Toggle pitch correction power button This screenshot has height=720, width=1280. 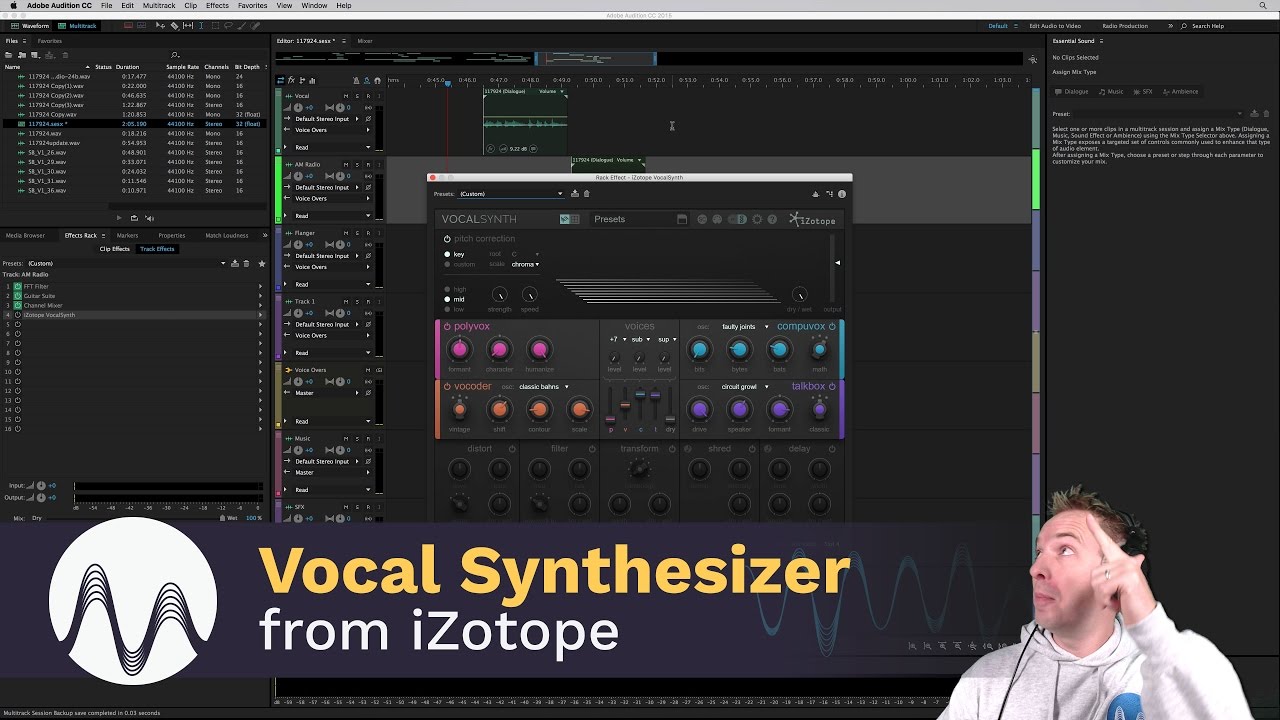[x=447, y=239]
